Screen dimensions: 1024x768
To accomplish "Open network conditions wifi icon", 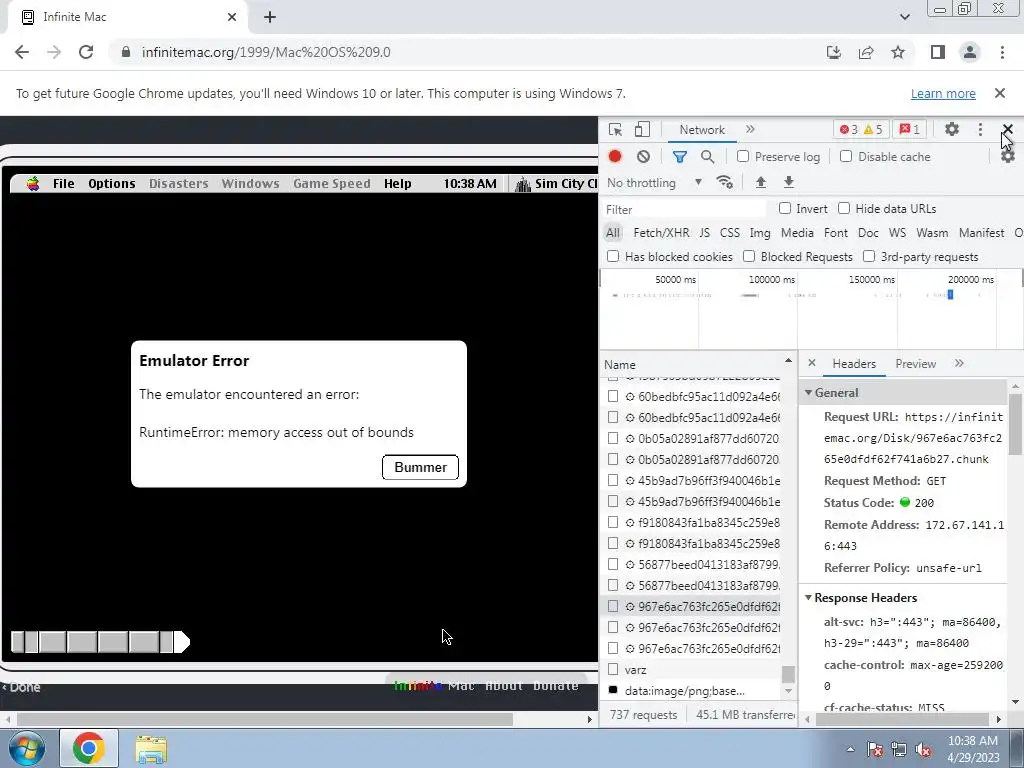I will click(724, 182).
